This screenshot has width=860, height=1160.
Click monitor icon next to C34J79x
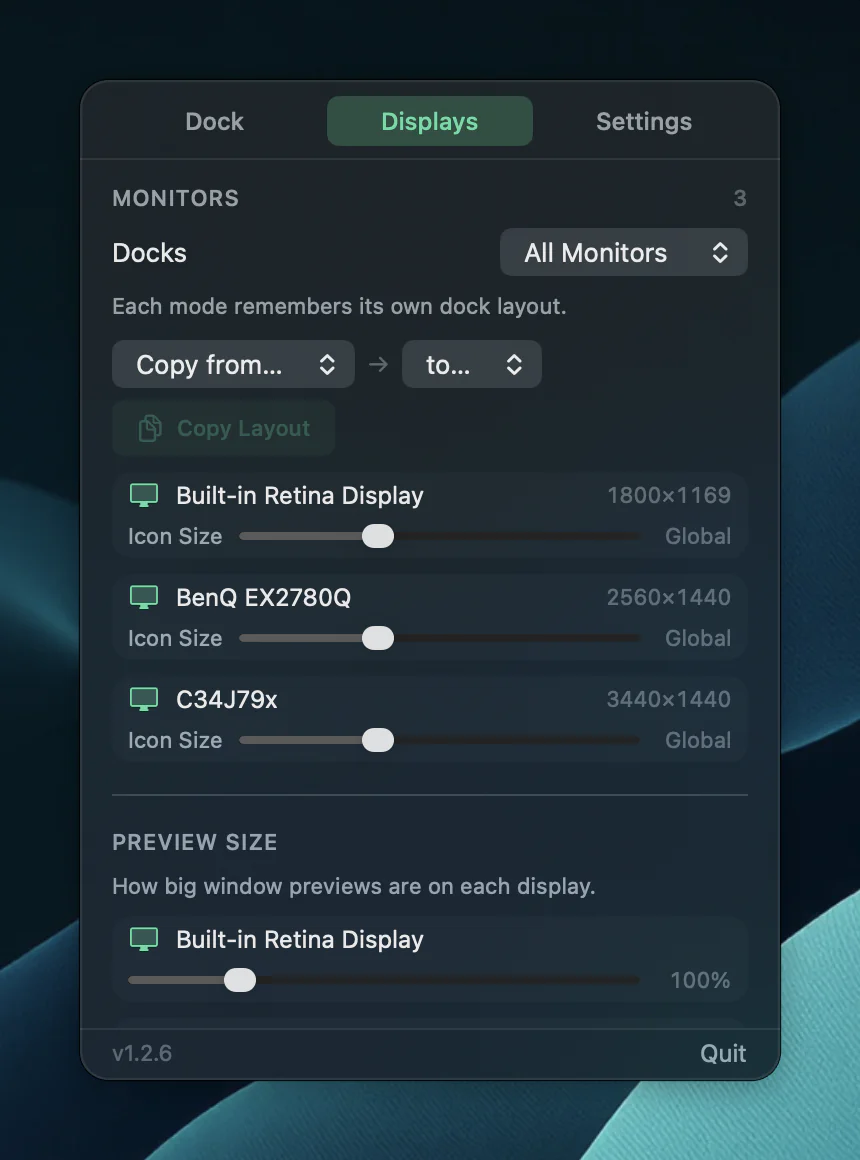(x=144, y=699)
